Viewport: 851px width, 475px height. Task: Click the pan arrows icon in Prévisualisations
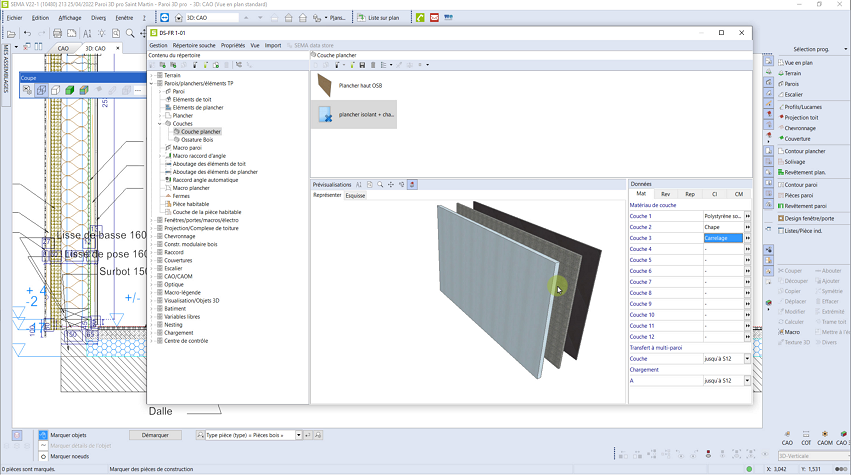[x=391, y=185]
